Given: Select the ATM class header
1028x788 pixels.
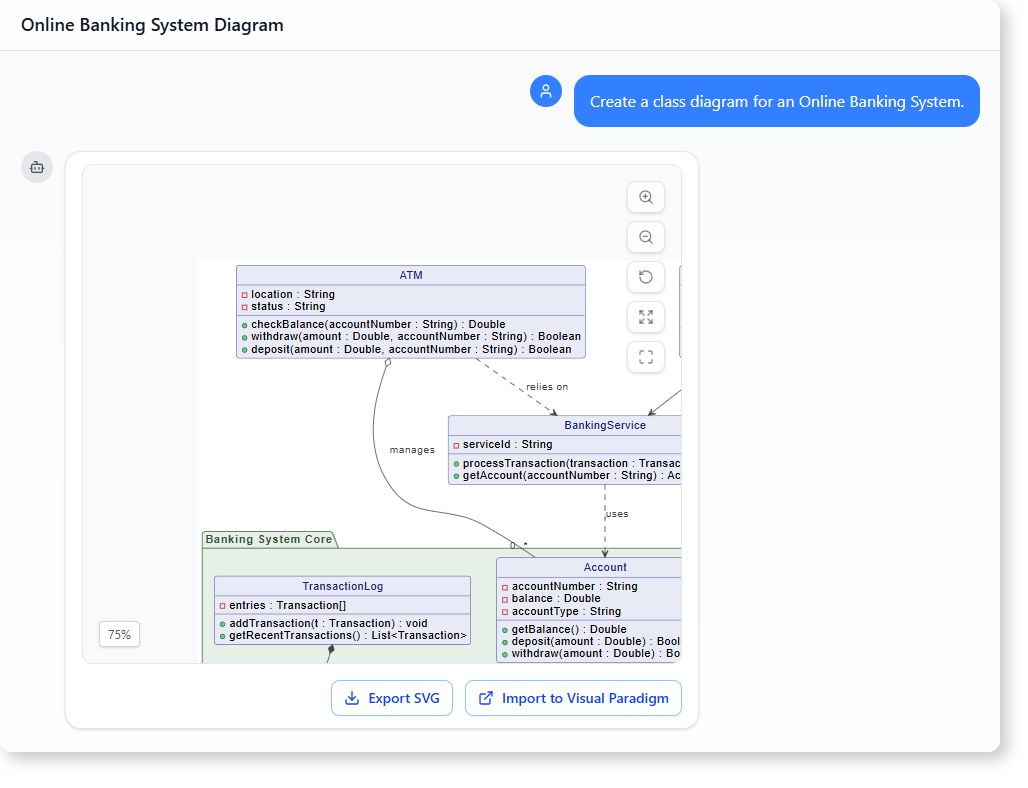Looking at the screenshot, I should [411, 275].
